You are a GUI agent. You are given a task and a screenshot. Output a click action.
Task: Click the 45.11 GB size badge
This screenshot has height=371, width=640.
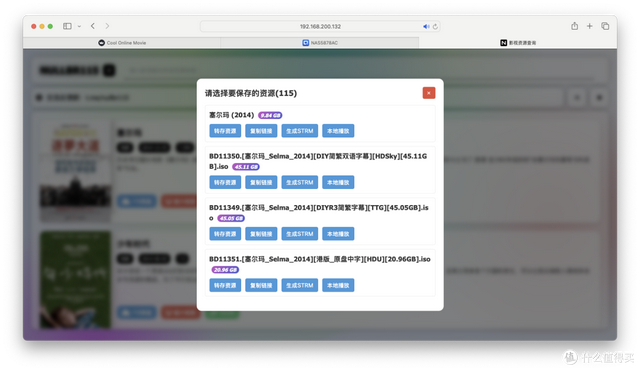(x=246, y=167)
